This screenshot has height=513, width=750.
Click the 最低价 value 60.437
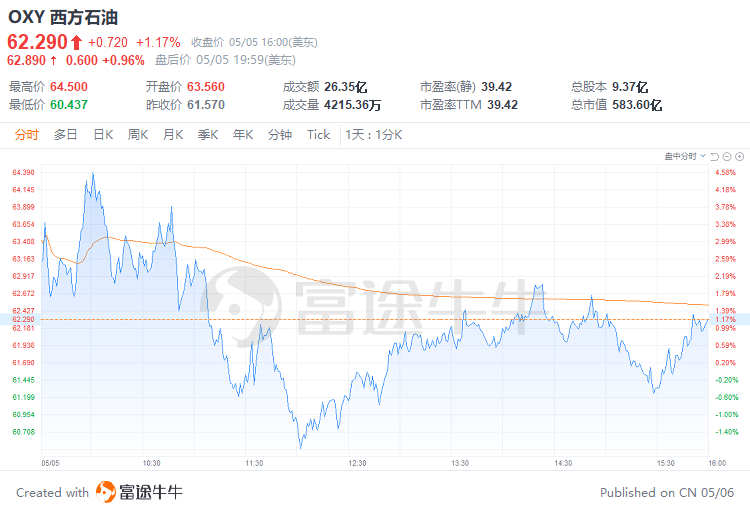(69, 105)
